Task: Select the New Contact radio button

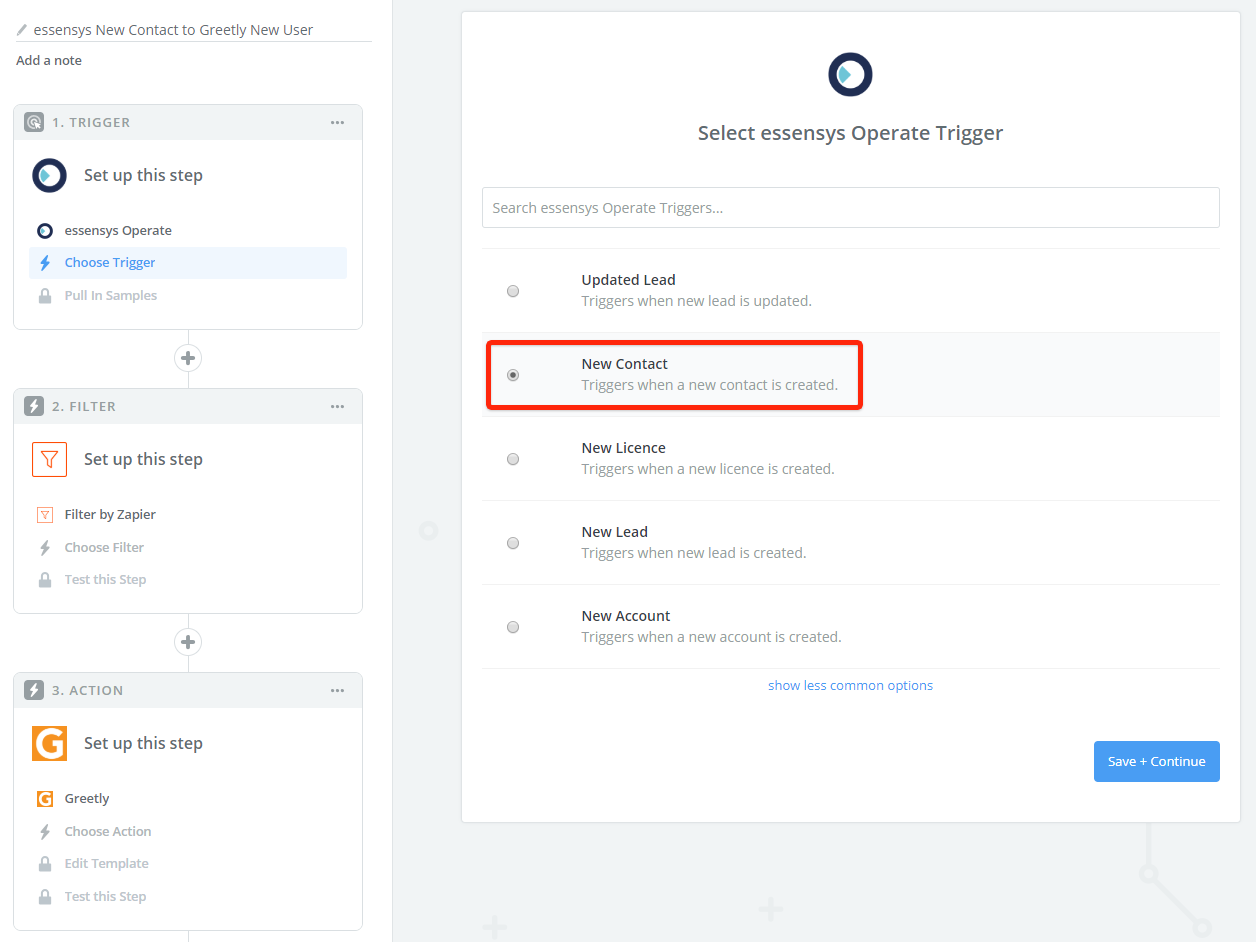Action: (513, 375)
